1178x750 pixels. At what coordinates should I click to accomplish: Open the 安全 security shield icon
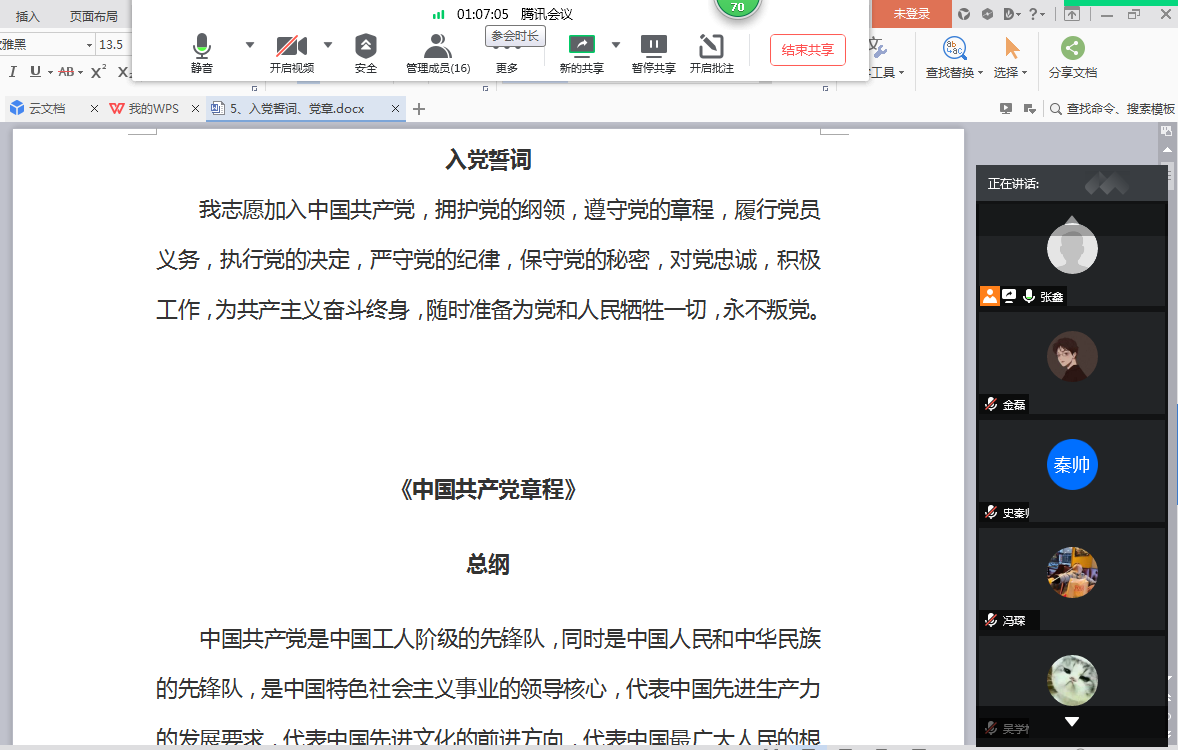[366, 52]
